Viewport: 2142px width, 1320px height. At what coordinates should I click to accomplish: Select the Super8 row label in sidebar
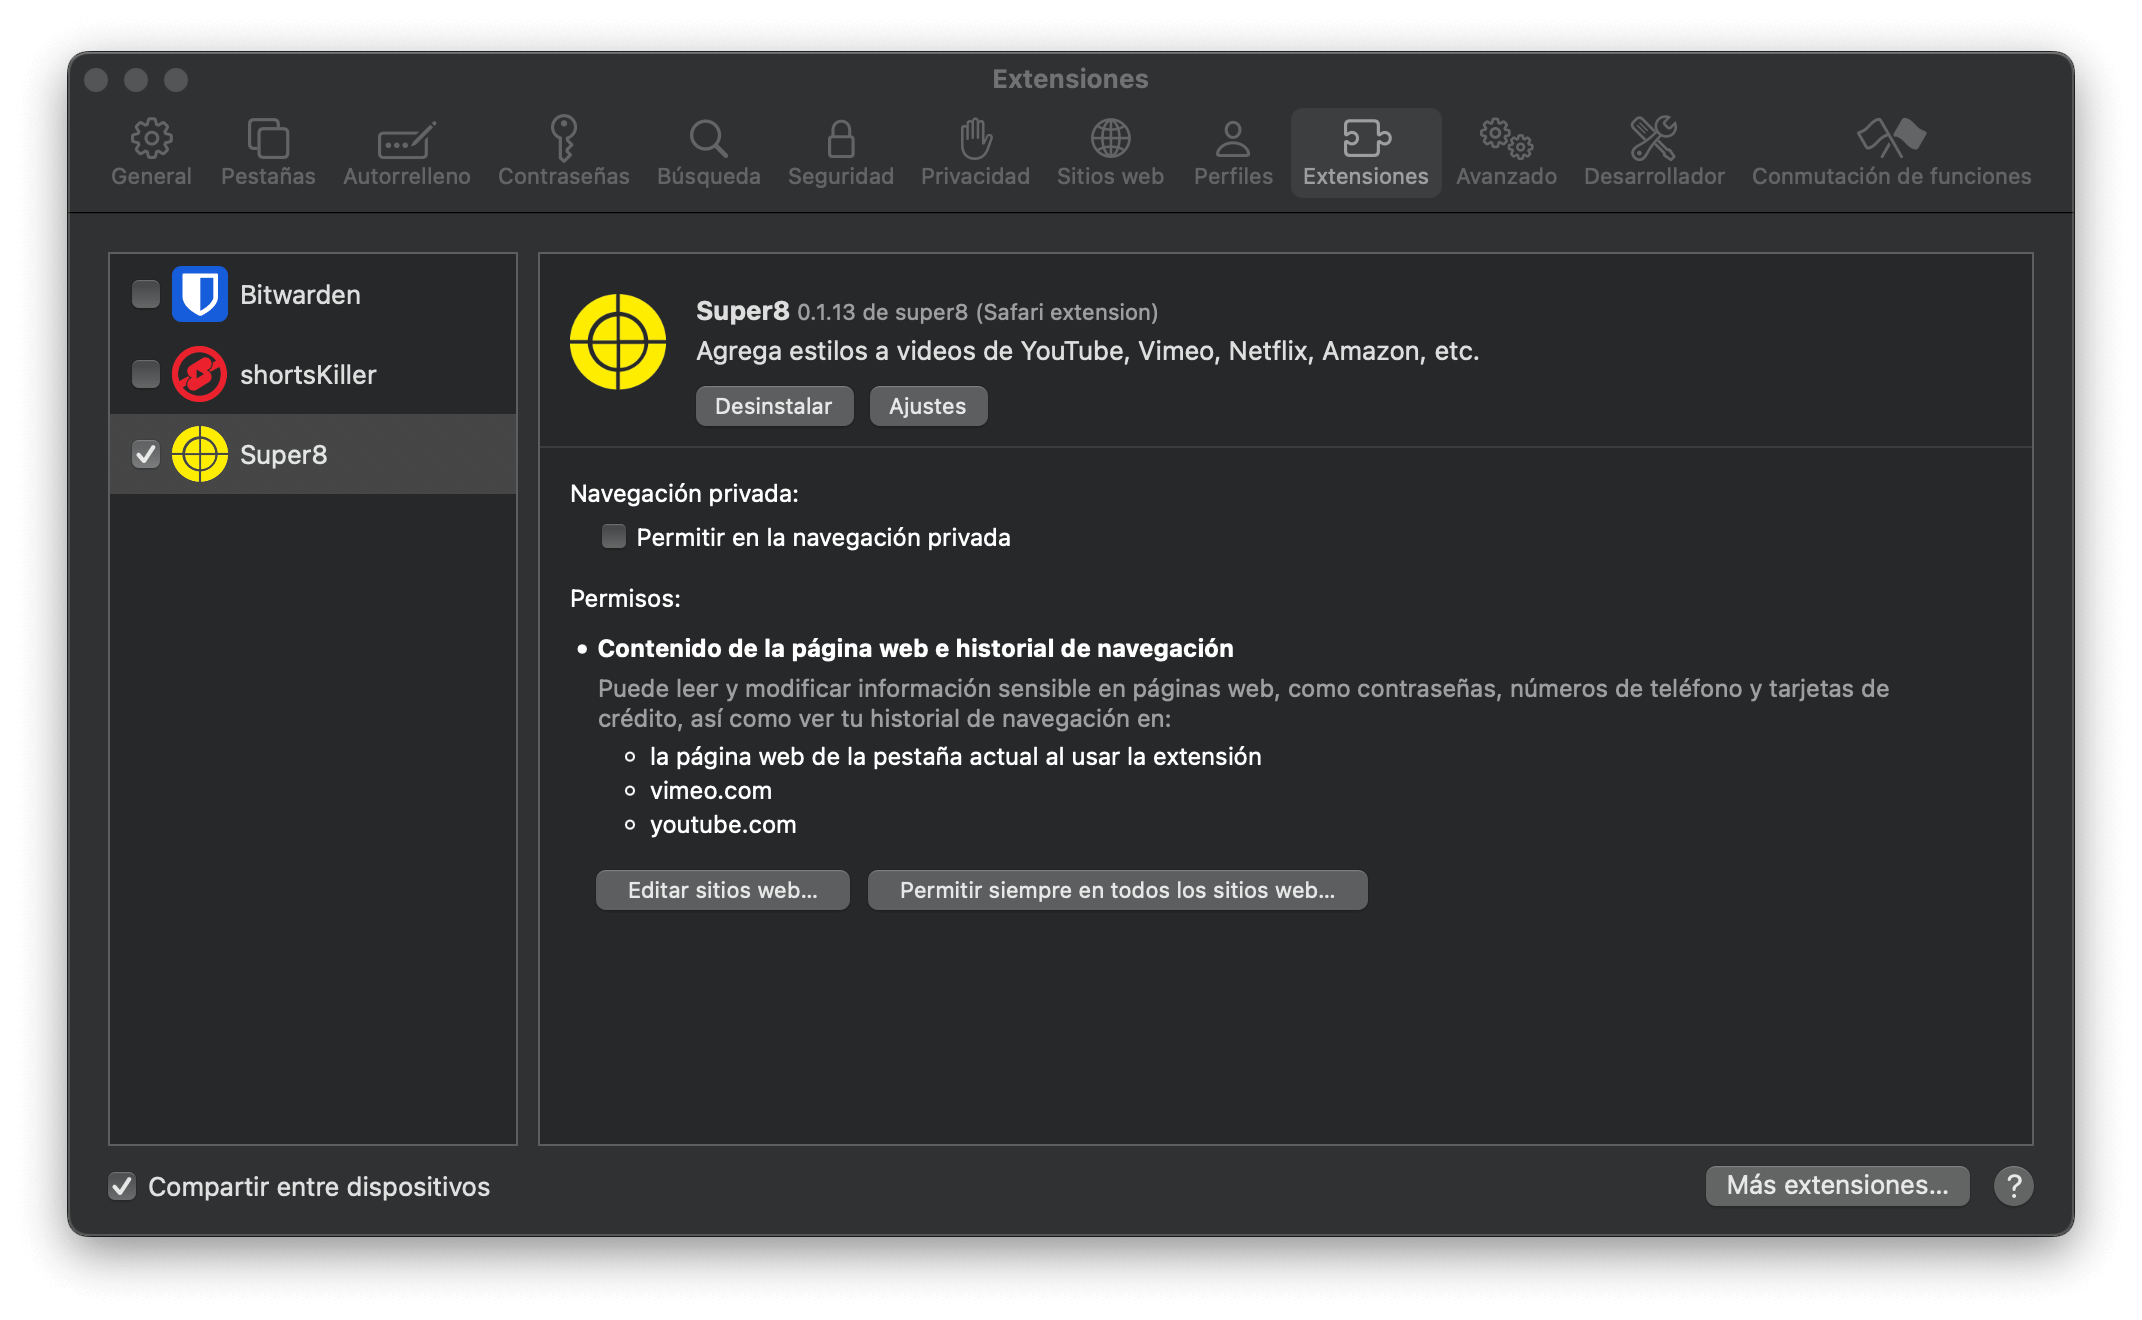coord(283,455)
